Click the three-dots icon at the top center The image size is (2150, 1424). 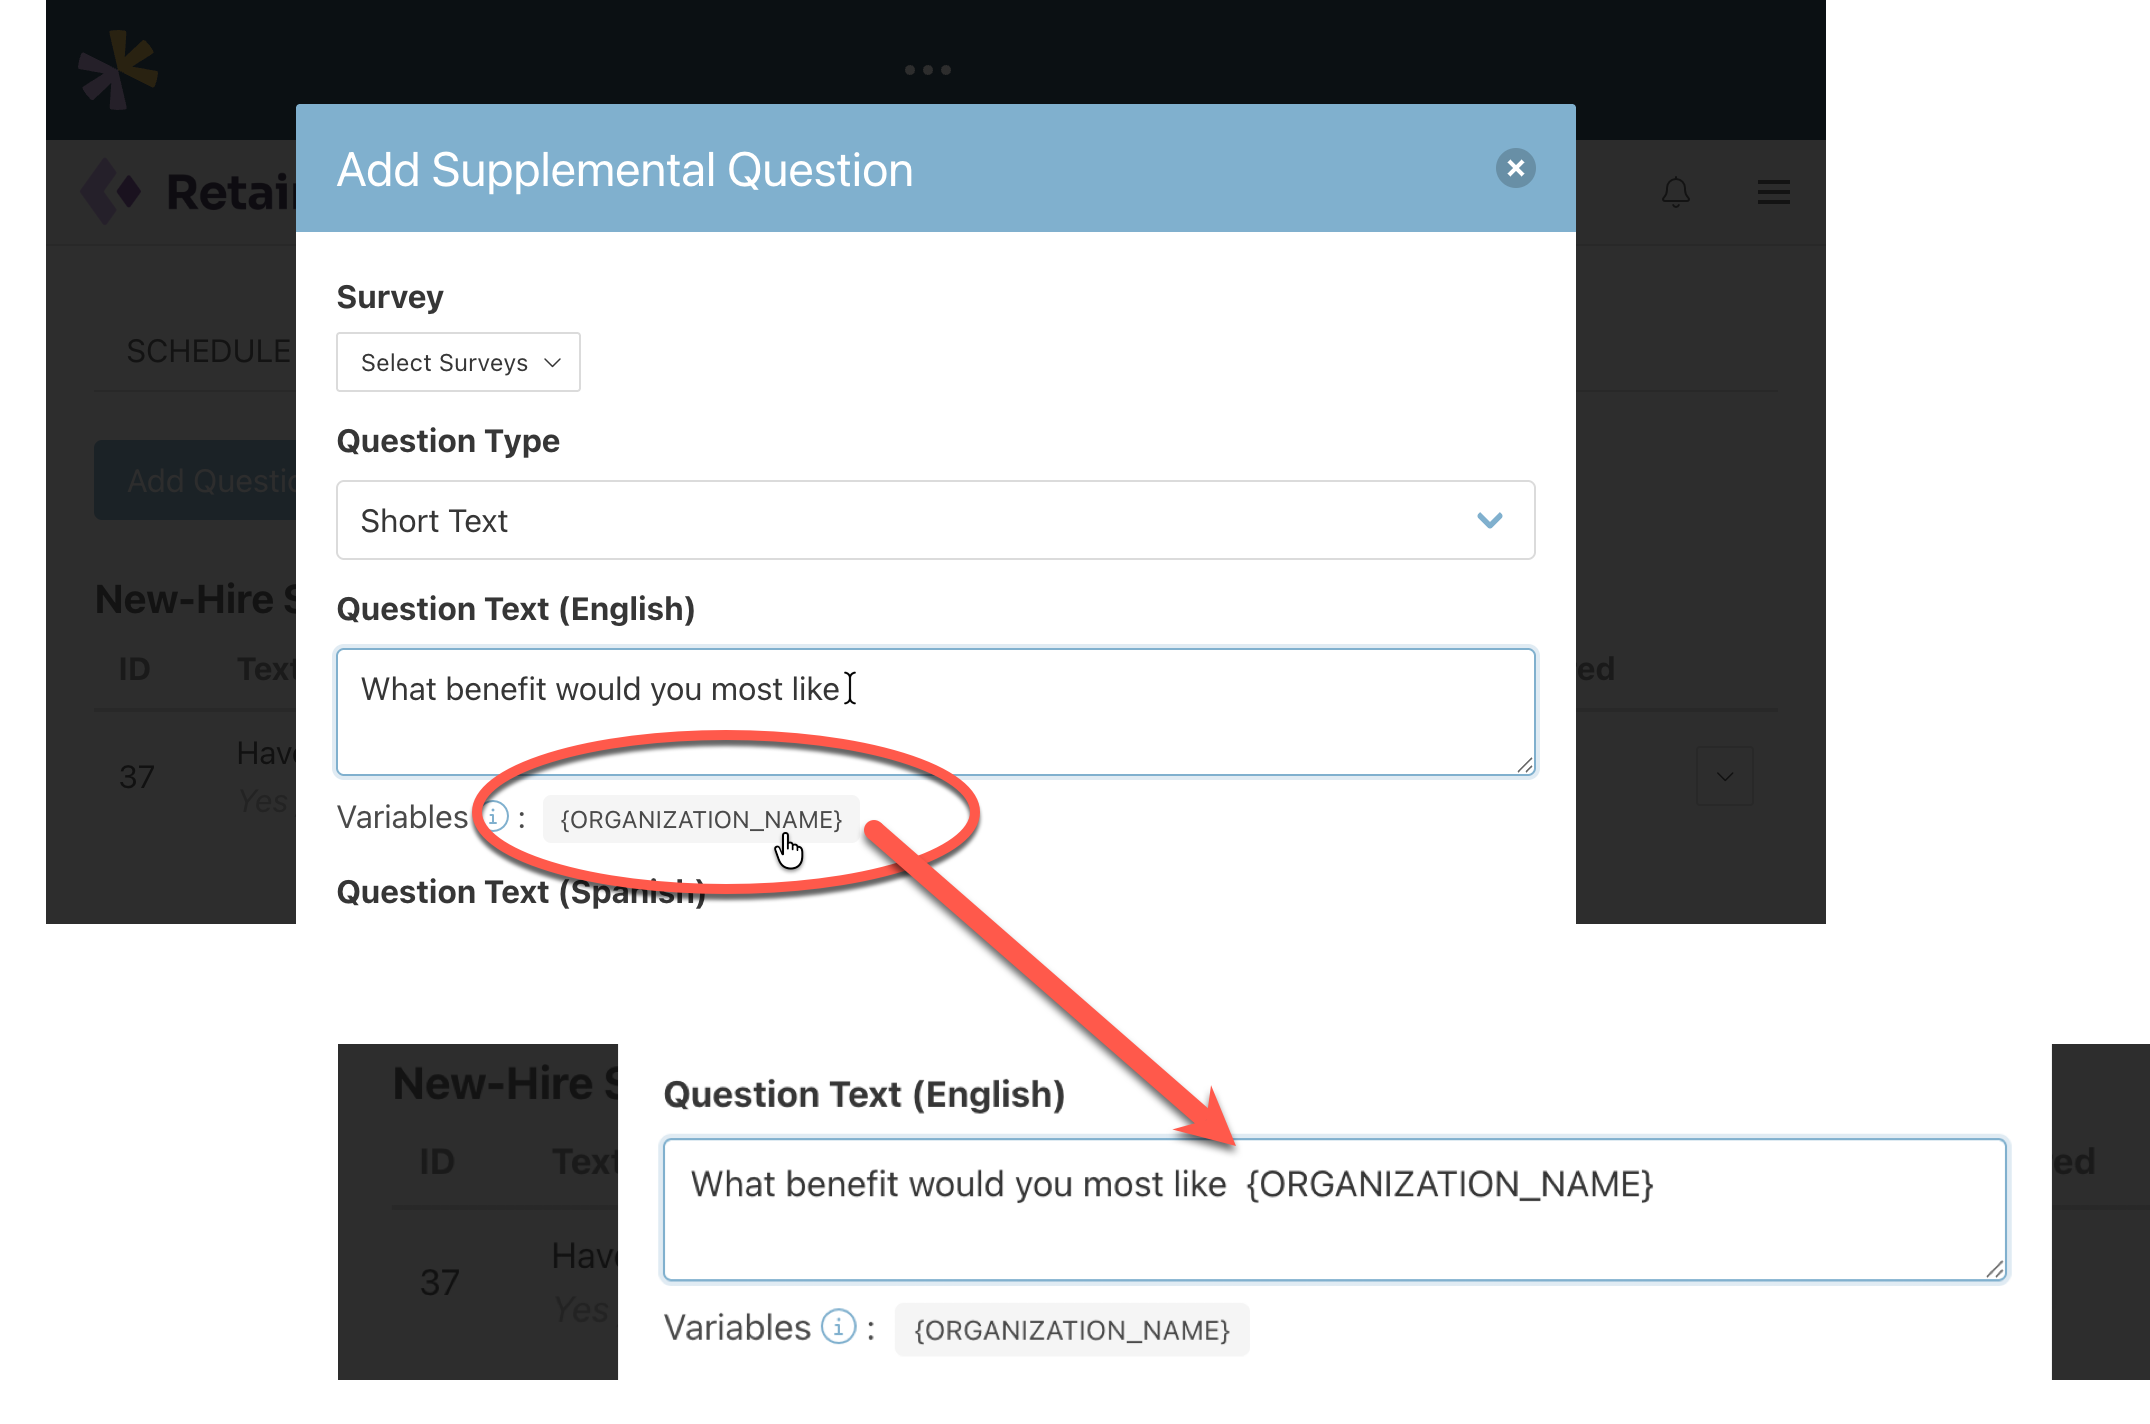[927, 70]
